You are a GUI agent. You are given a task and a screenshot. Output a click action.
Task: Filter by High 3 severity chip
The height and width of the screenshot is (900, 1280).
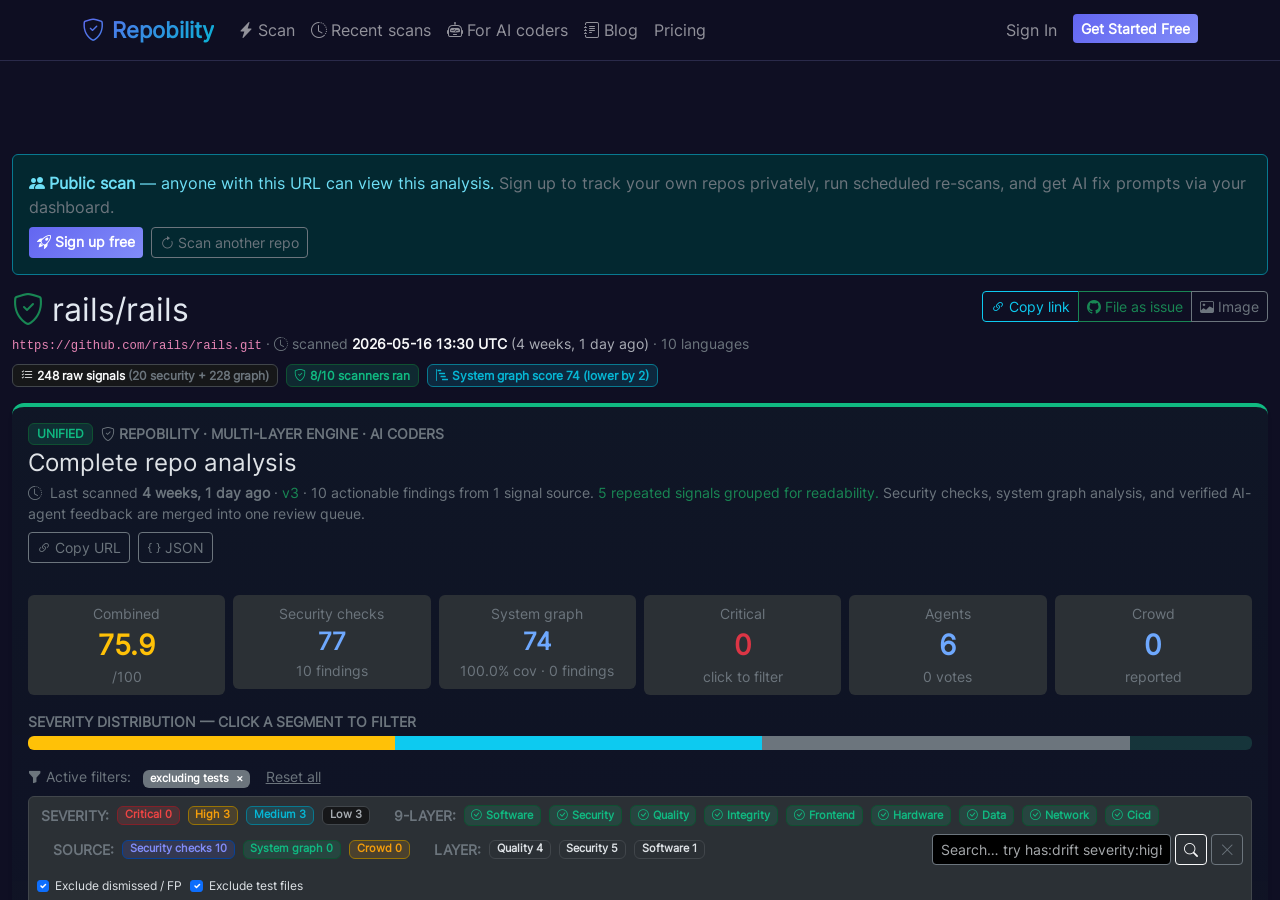coord(213,815)
